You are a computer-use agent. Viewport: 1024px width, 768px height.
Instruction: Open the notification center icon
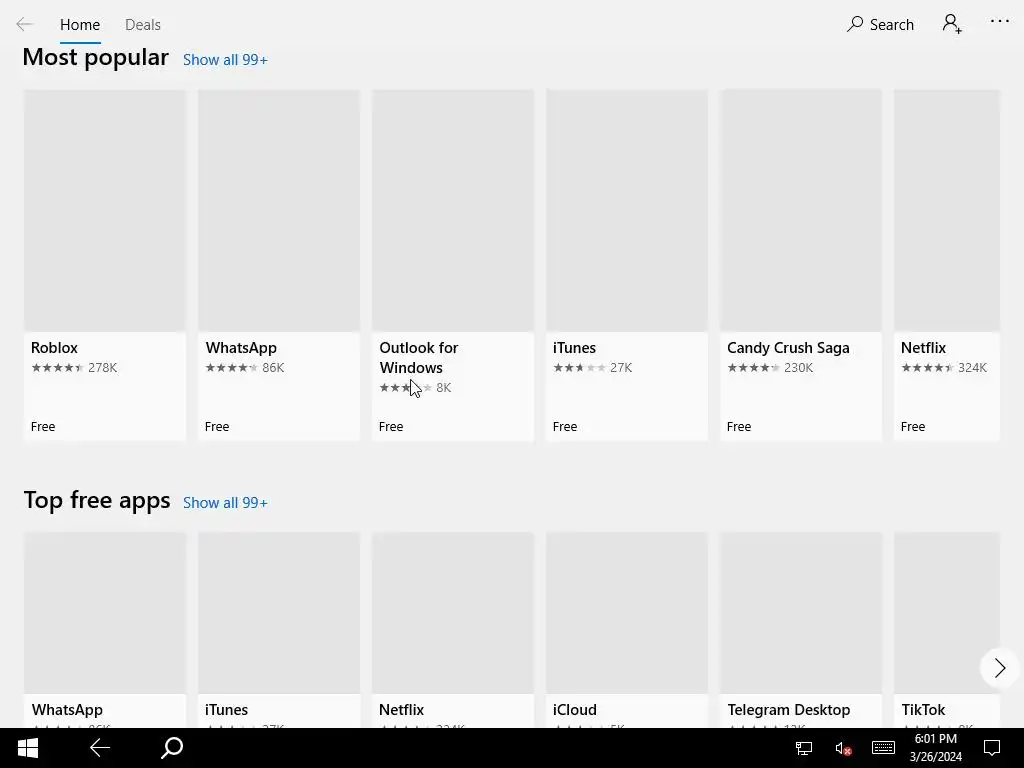(992, 748)
